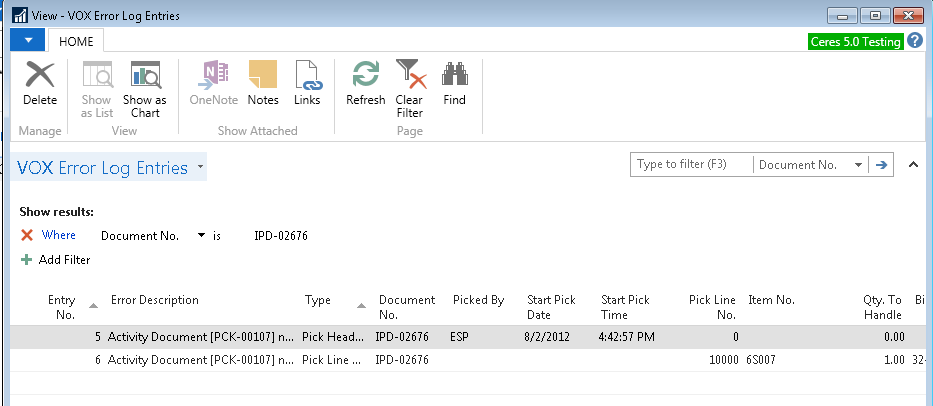Remove the Document No. filter with red X
Viewport: 933px width, 406px height.
click(x=27, y=236)
